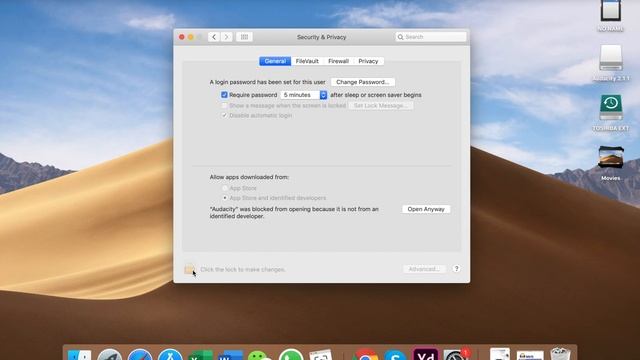Click the 'Allow apps downloaded from:' label
The height and width of the screenshot is (360, 640).
click(x=249, y=177)
